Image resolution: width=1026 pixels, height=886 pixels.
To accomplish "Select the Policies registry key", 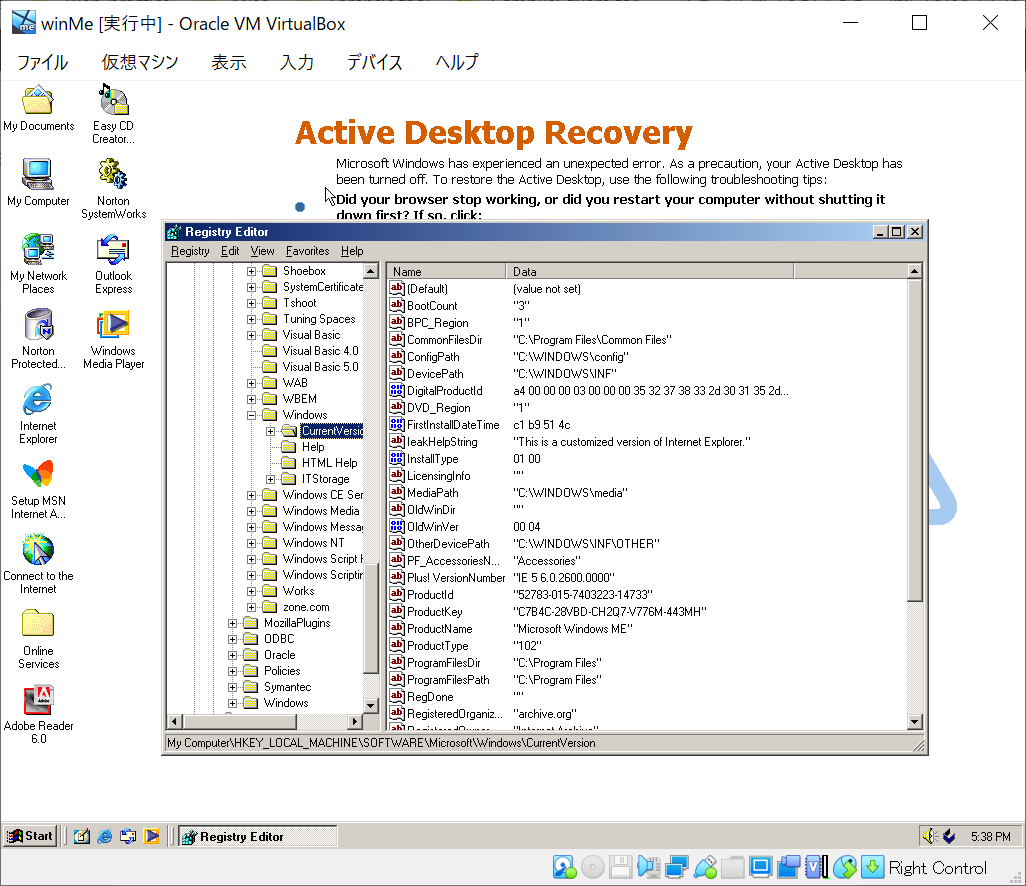I will click(x=282, y=671).
